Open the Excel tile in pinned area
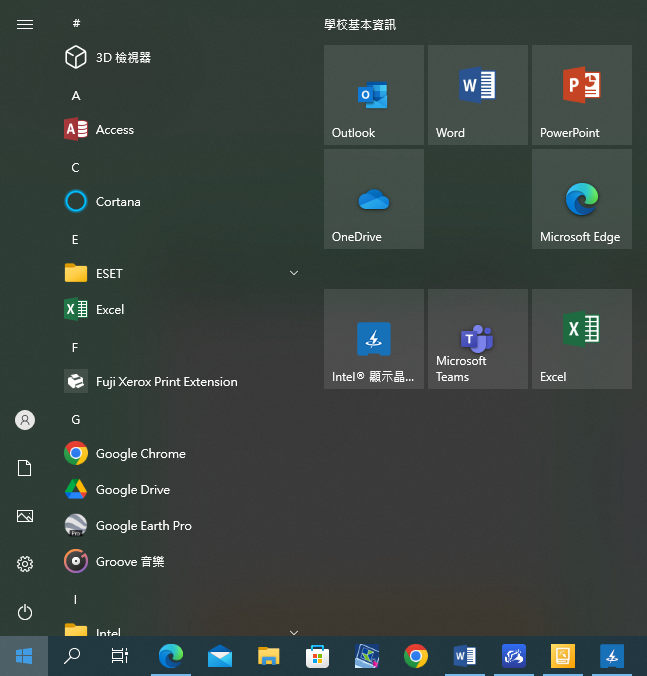The height and width of the screenshot is (676, 647). [582, 339]
